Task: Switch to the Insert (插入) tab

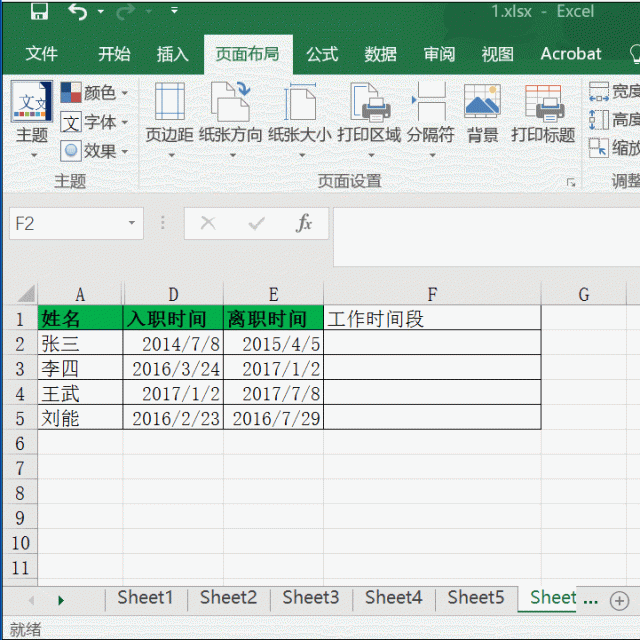Action: pos(173,54)
